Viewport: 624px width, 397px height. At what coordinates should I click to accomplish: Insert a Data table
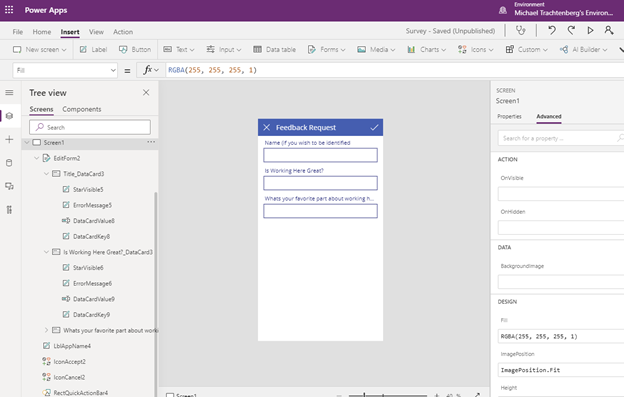pyautogui.click(x=275, y=49)
